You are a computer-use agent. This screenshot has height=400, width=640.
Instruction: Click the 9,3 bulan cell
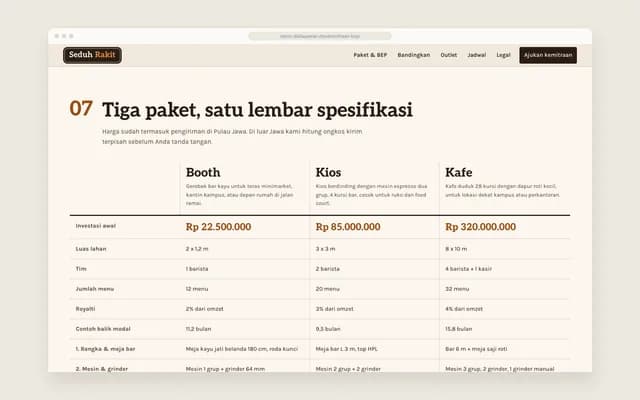click(328, 329)
